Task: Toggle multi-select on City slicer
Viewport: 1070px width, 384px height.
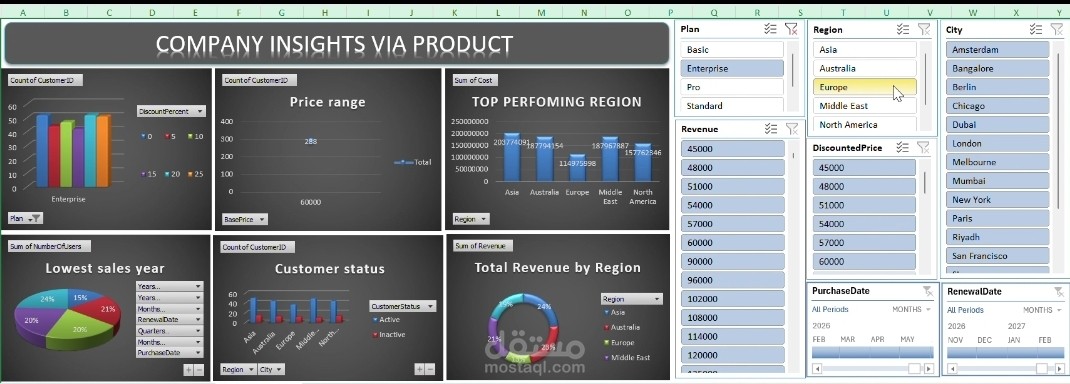Action: [x=1036, y=29]
